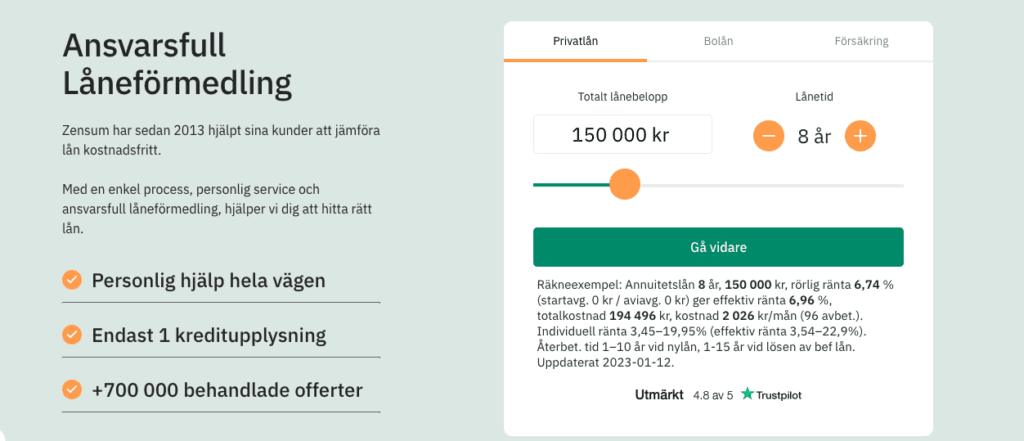1024x441 pixels.
Task: Click checkmark icon beside Personlig hjälp hela vägen
Action: pos(72,280)
